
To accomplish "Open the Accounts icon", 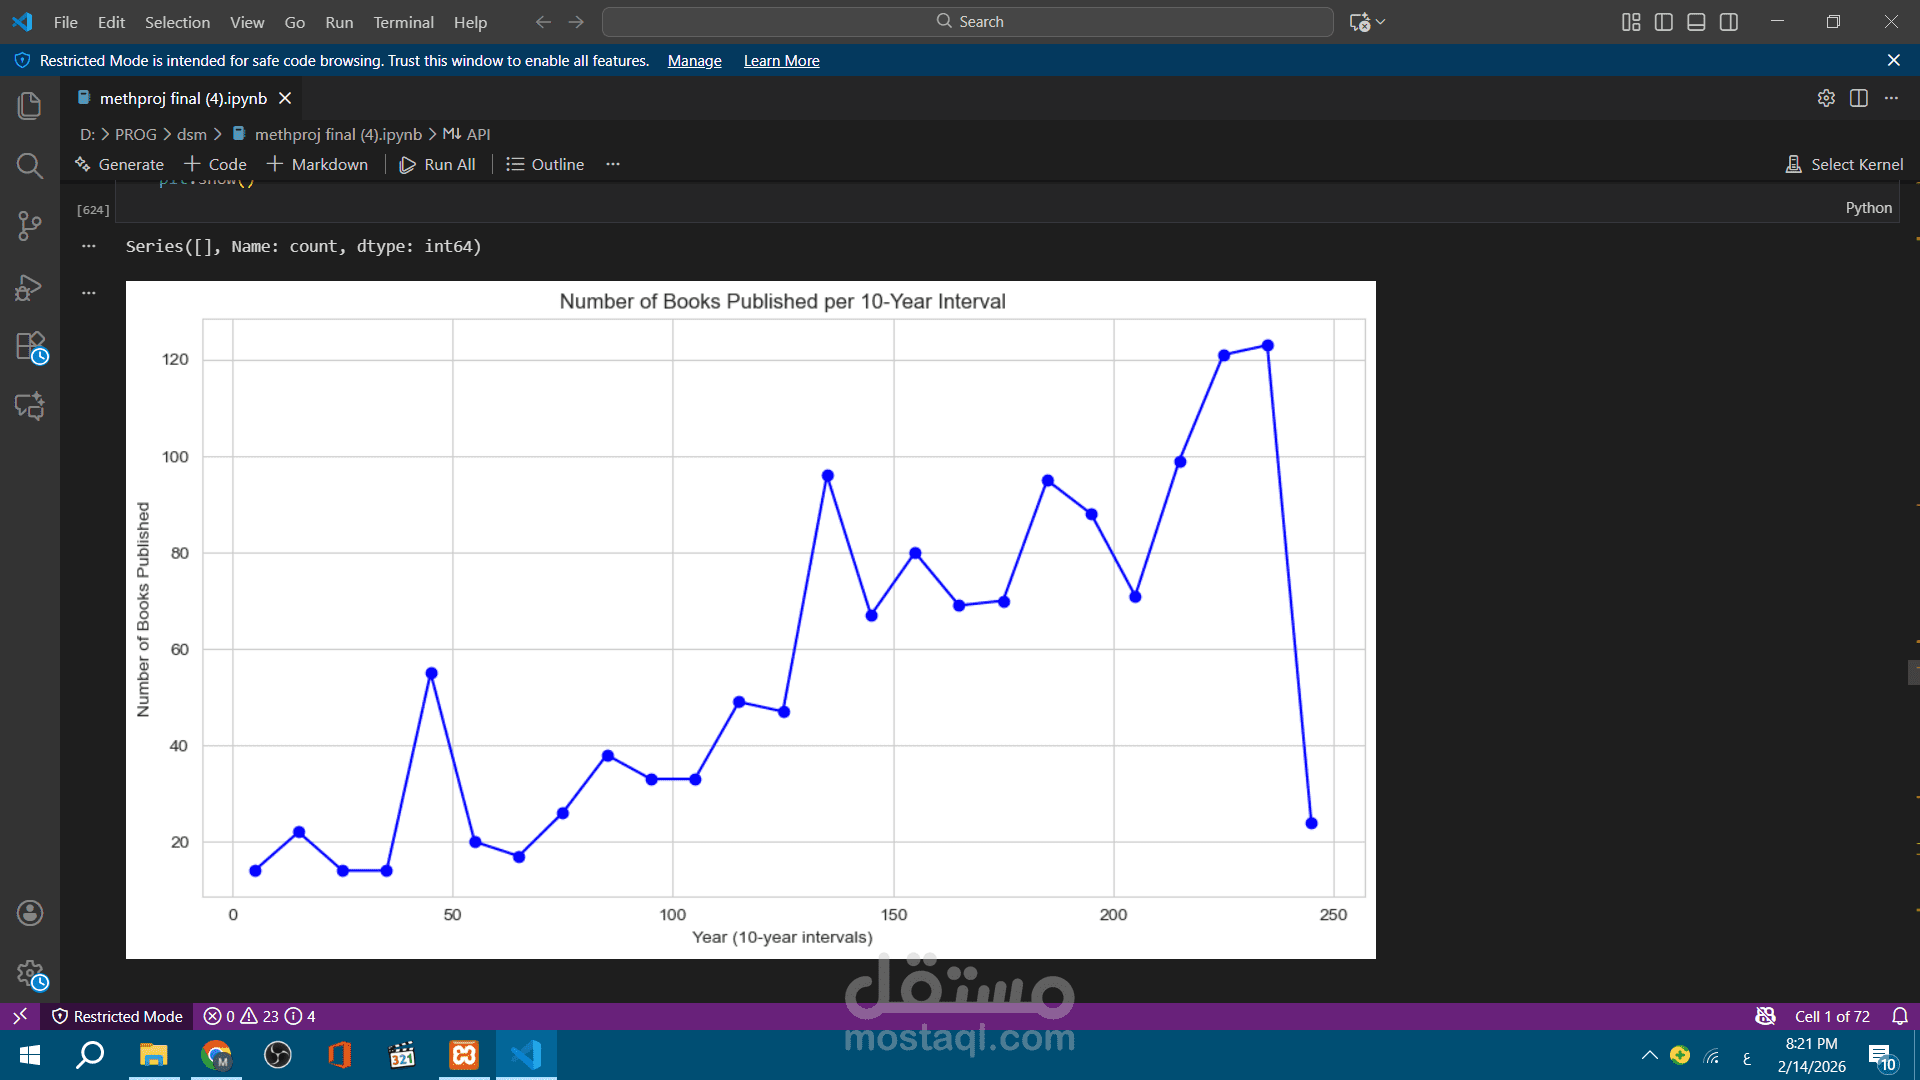I will [30, 912].
